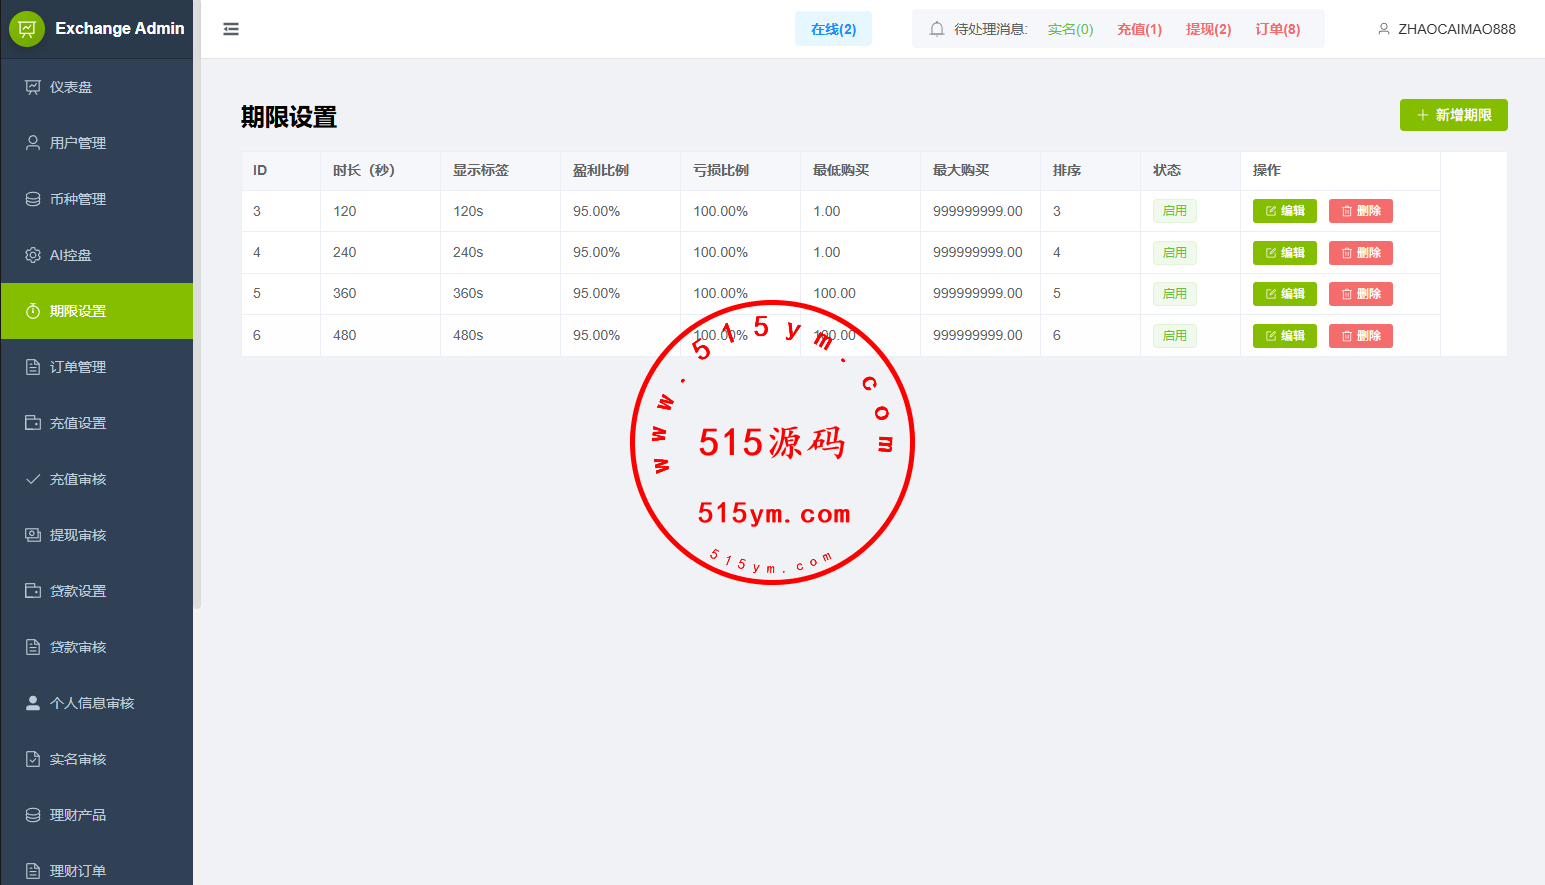Image resolution: width=1545 pixels, height=885 pixels.
Task: Open 币种管理 in the sidebar
Action: [x=77, y=199]
